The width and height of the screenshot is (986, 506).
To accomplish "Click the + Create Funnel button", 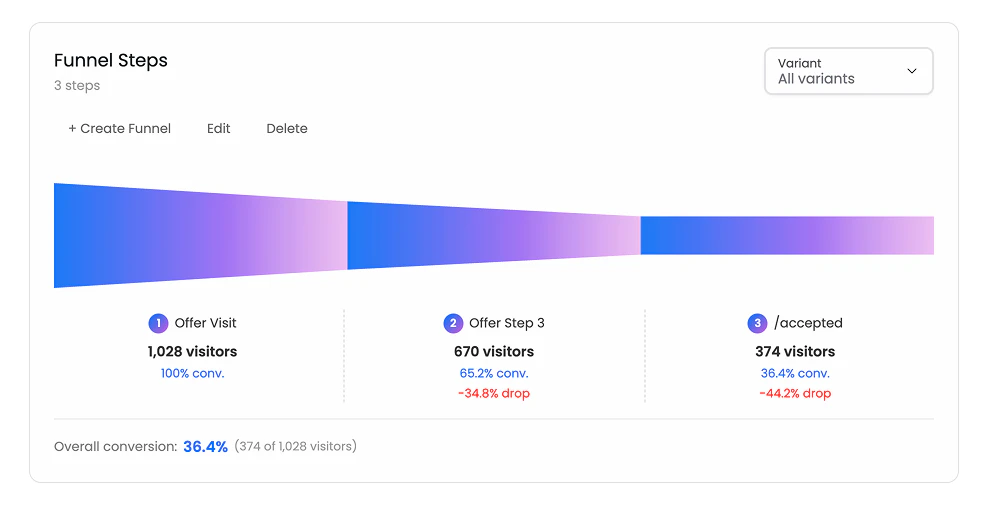I will 119,128.
